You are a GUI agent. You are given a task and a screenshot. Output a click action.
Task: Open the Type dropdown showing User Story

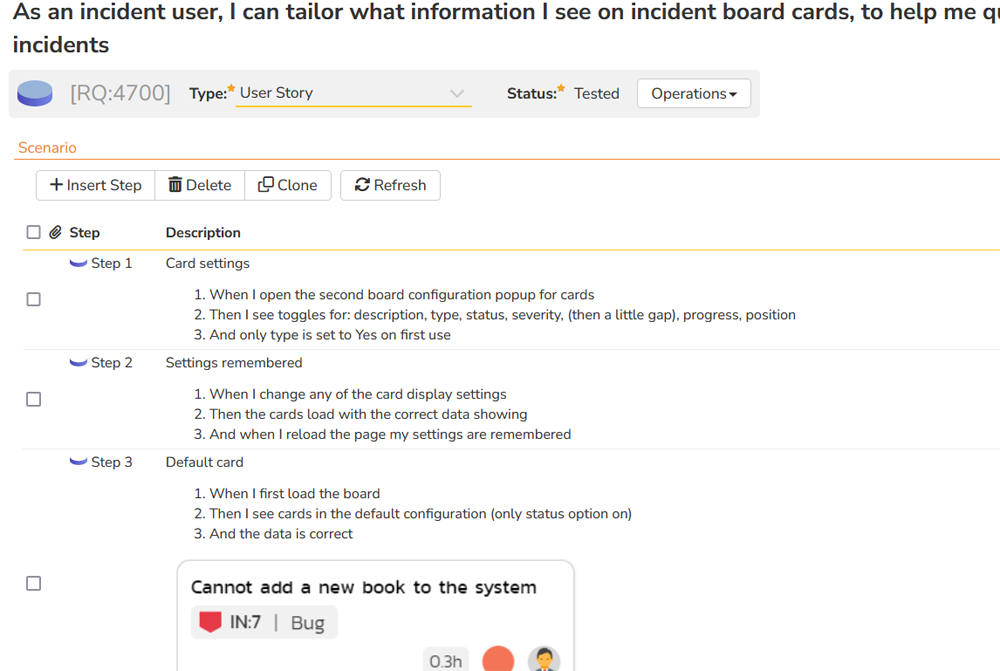353,93
